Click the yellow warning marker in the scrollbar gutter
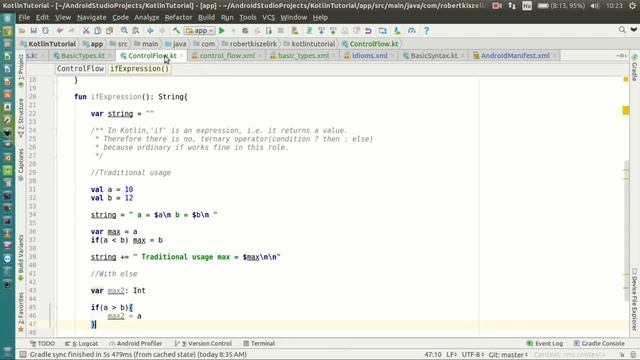Image resolution: width=640 pixels, height=360 pixels. coord(626,111)
